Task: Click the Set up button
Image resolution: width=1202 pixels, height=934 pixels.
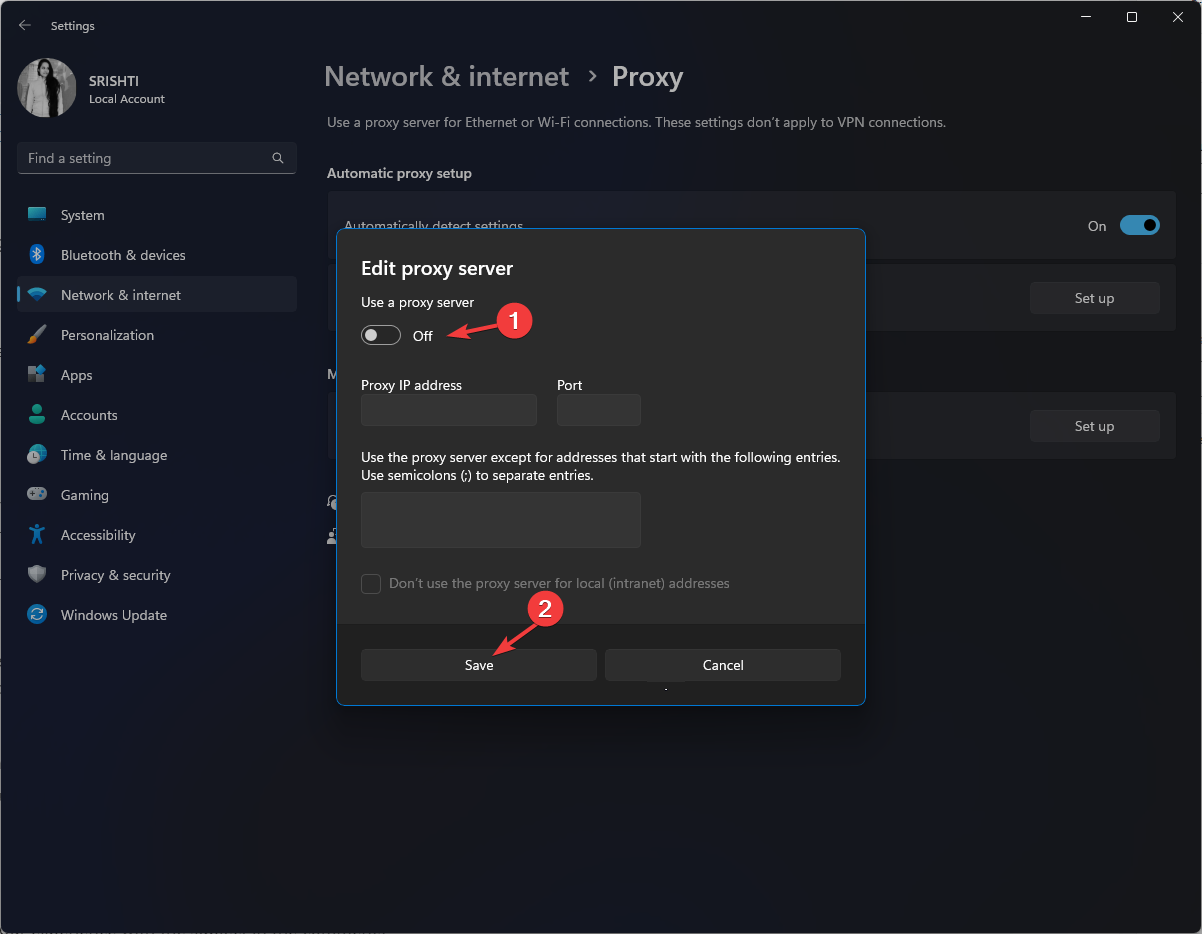Action: point(1094,297)
